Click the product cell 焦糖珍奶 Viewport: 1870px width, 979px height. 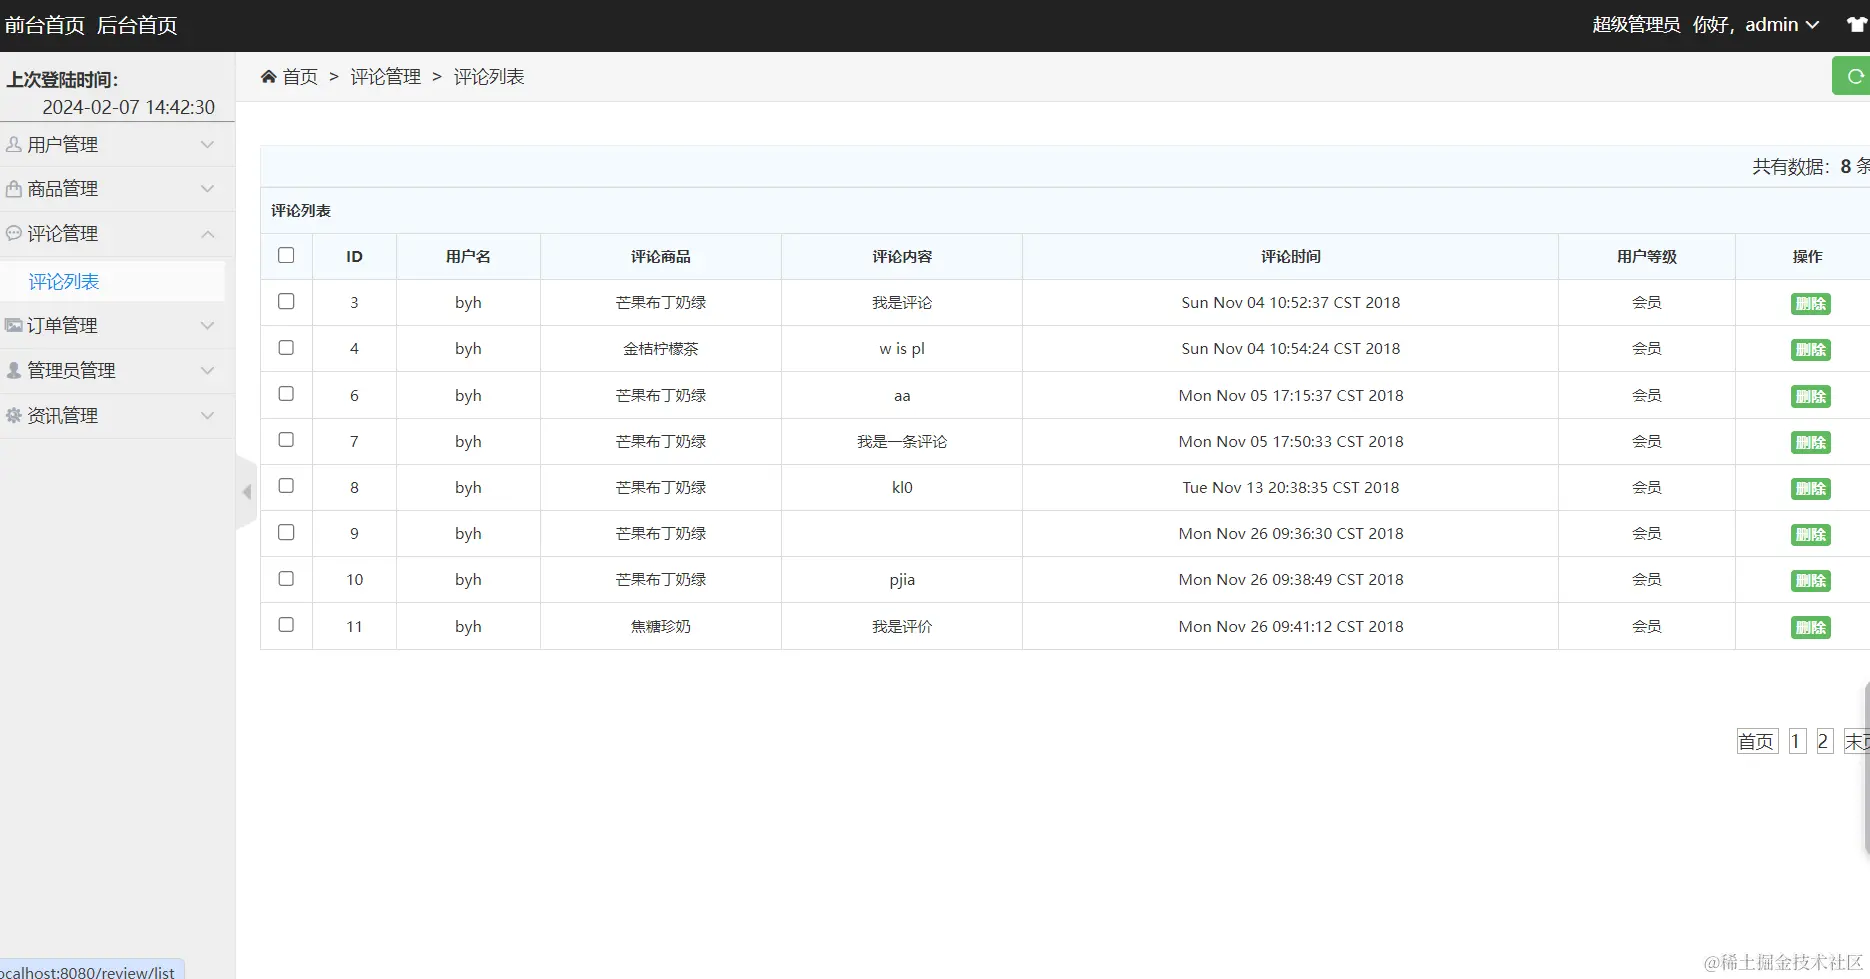661,626
